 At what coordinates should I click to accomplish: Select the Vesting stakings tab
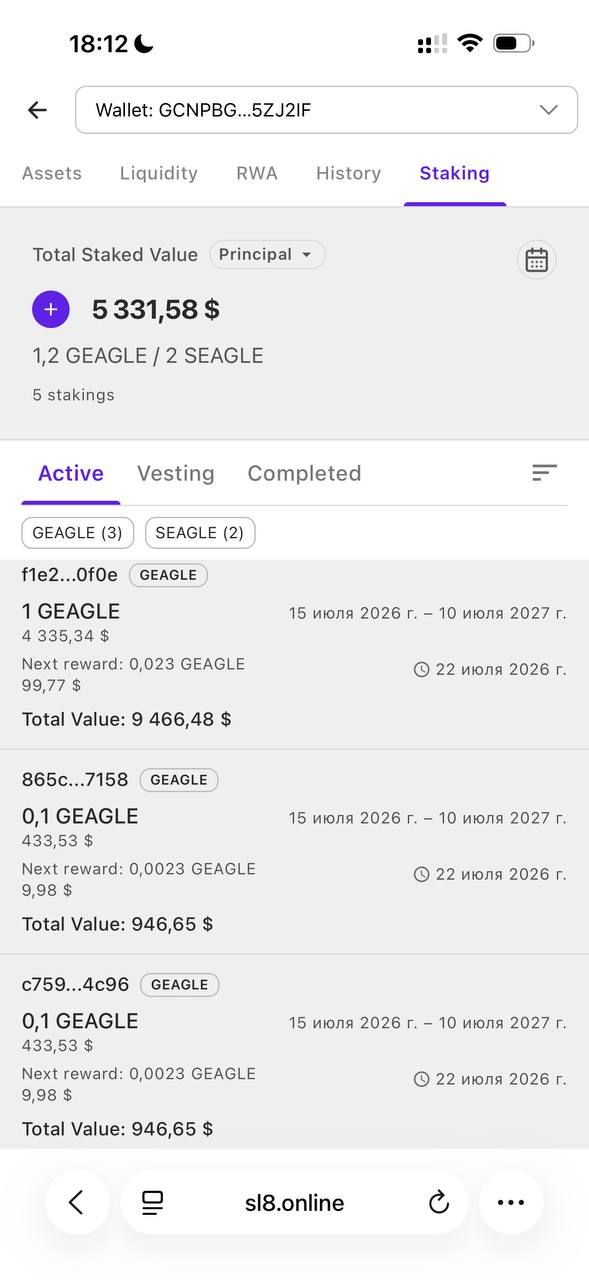[x=176, y=473]
